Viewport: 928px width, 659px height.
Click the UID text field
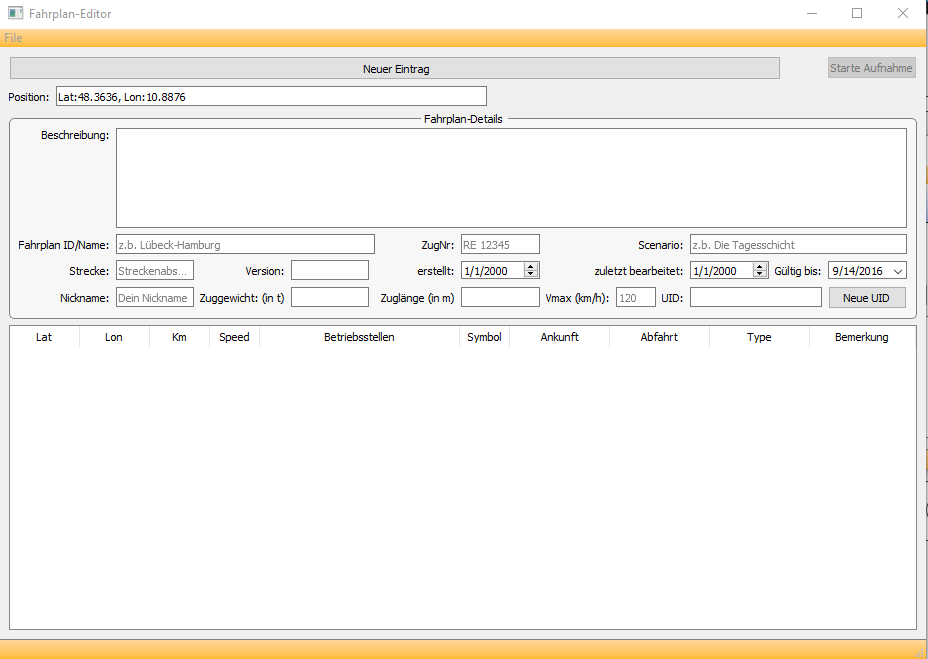coord(755,297)
